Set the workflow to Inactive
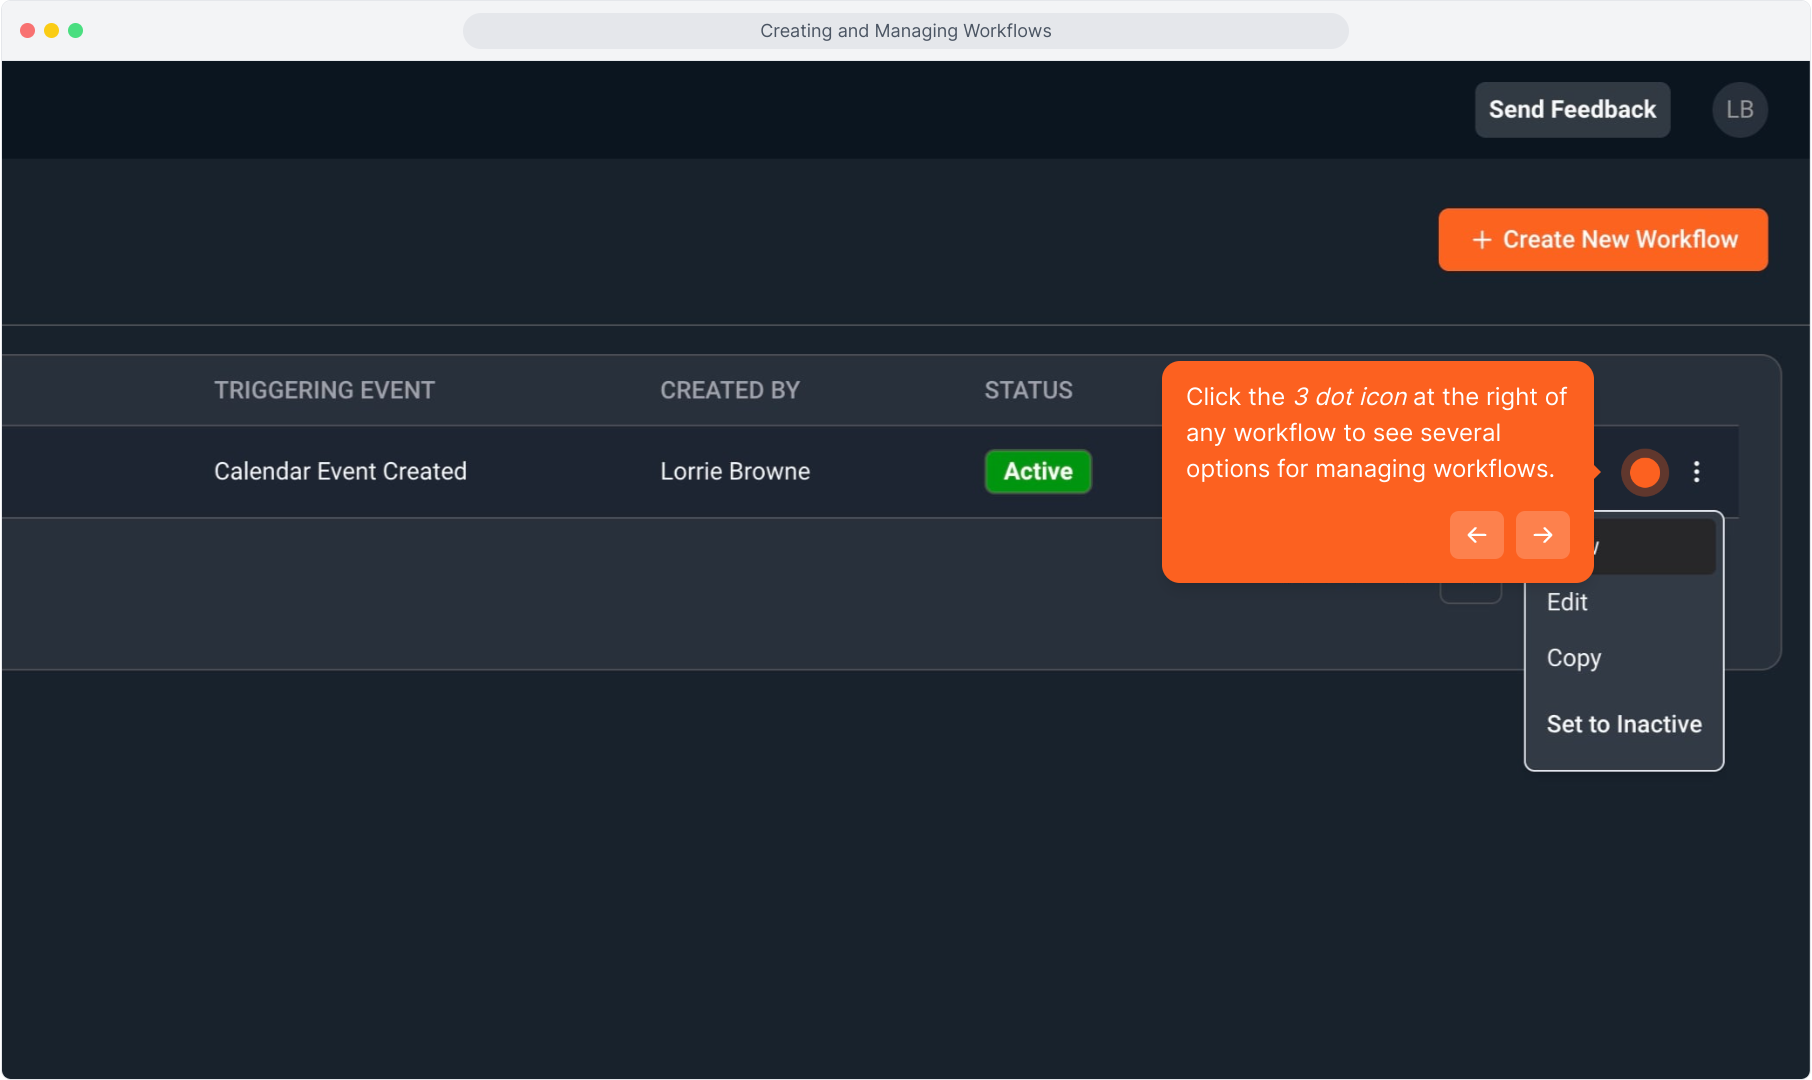This screenshot has width=1812, height=1080. tap(1623, 724)
